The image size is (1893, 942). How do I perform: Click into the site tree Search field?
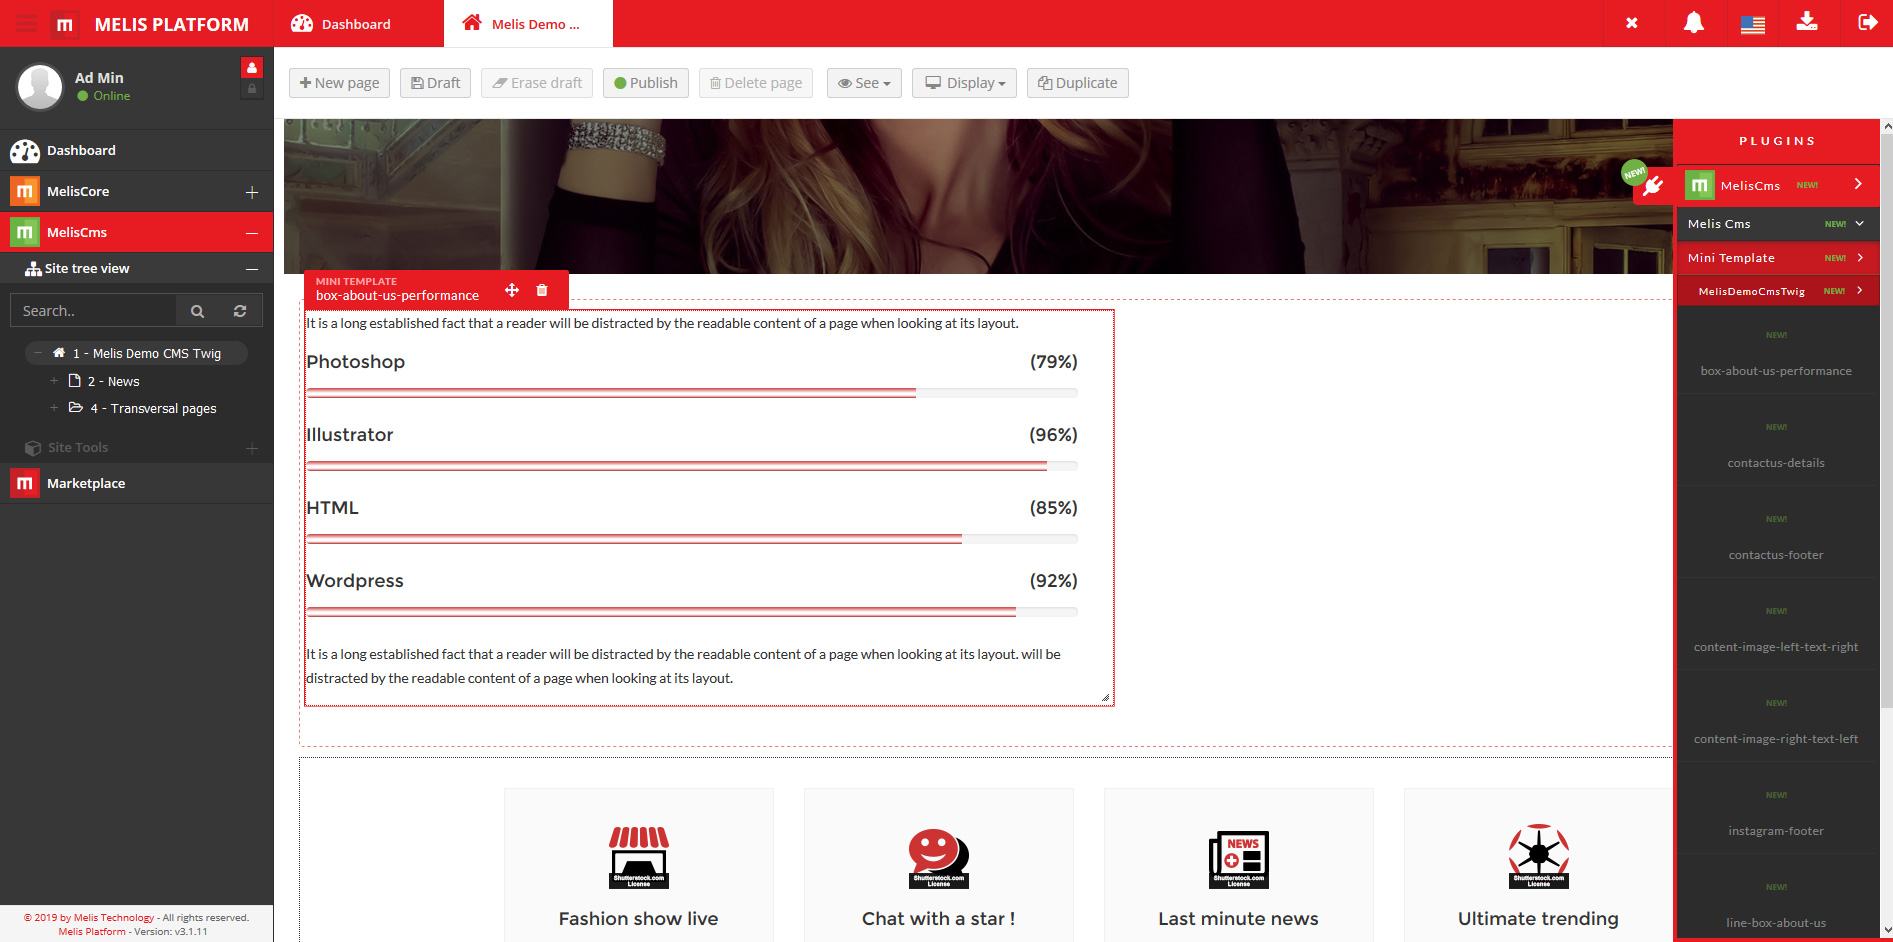click(x=94, y=311)
